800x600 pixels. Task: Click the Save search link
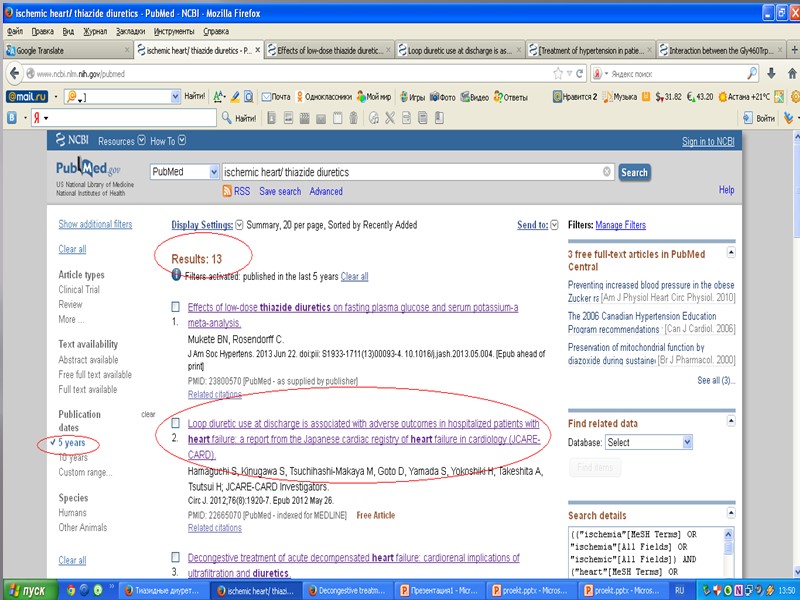(x=280, y=191)
